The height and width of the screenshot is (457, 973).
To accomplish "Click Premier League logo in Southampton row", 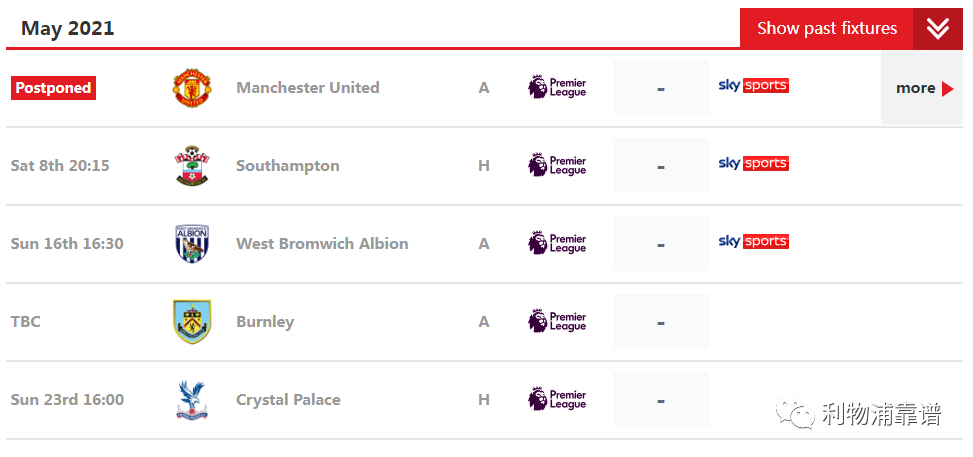I will coord(557,165).
